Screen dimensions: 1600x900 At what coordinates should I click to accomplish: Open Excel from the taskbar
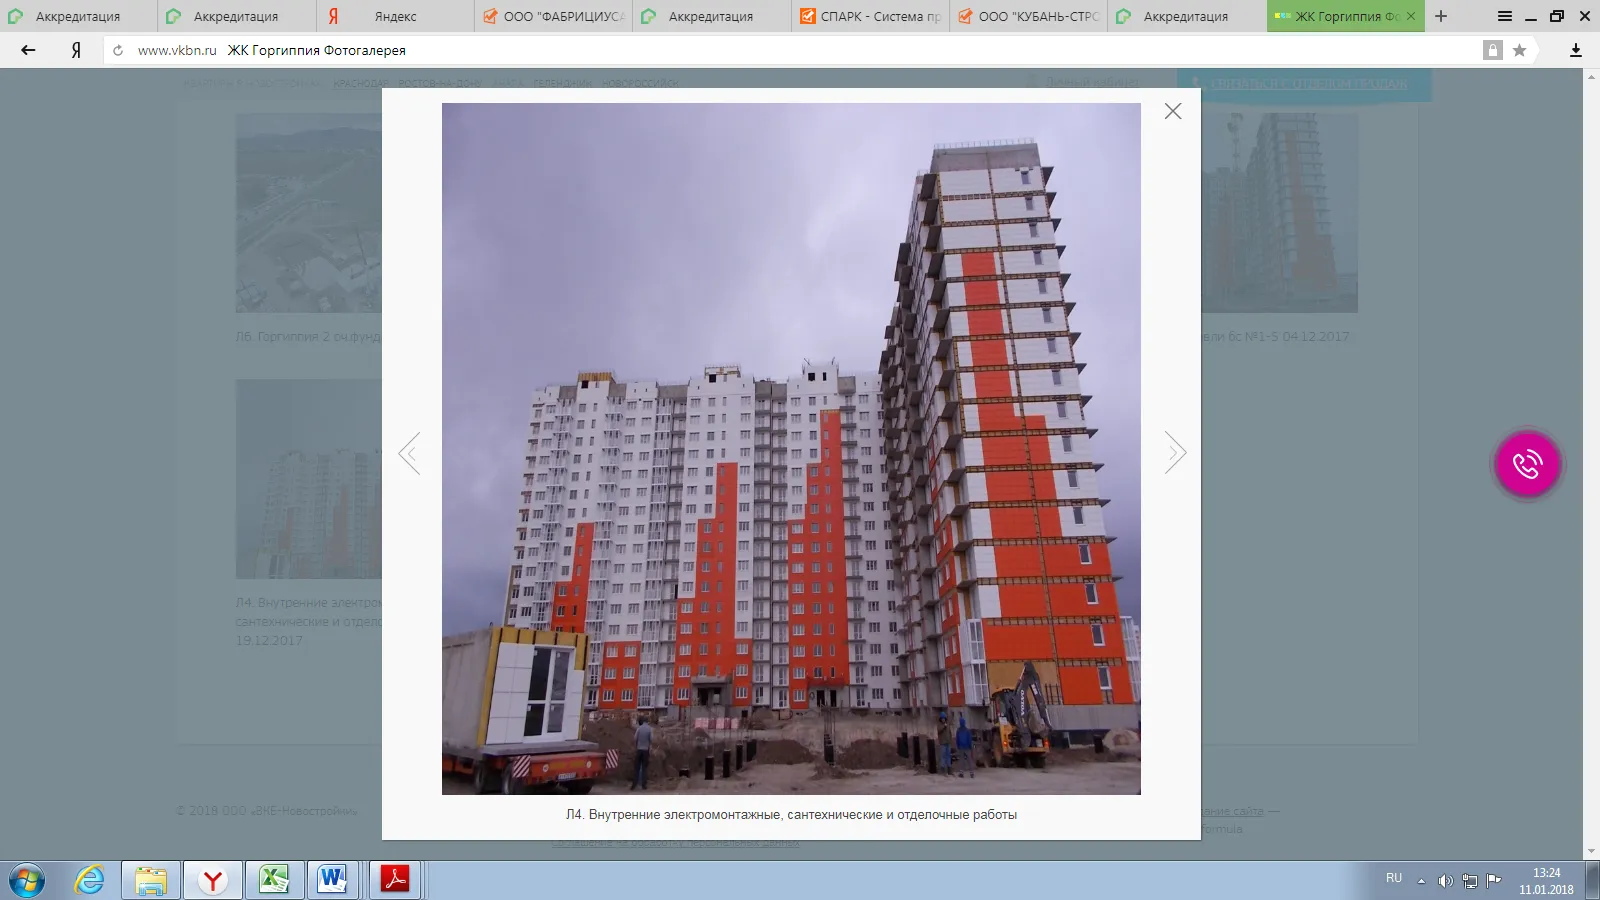tap(273, 880)
